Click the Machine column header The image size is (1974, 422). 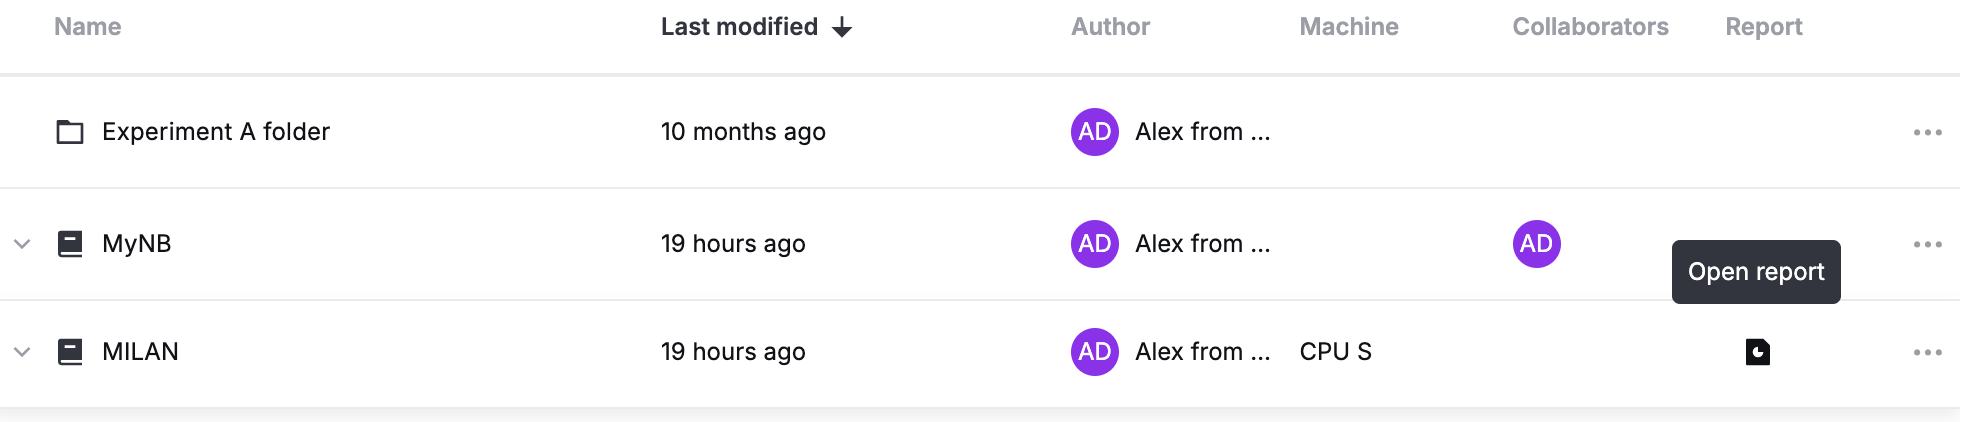tap(1348, 27)
